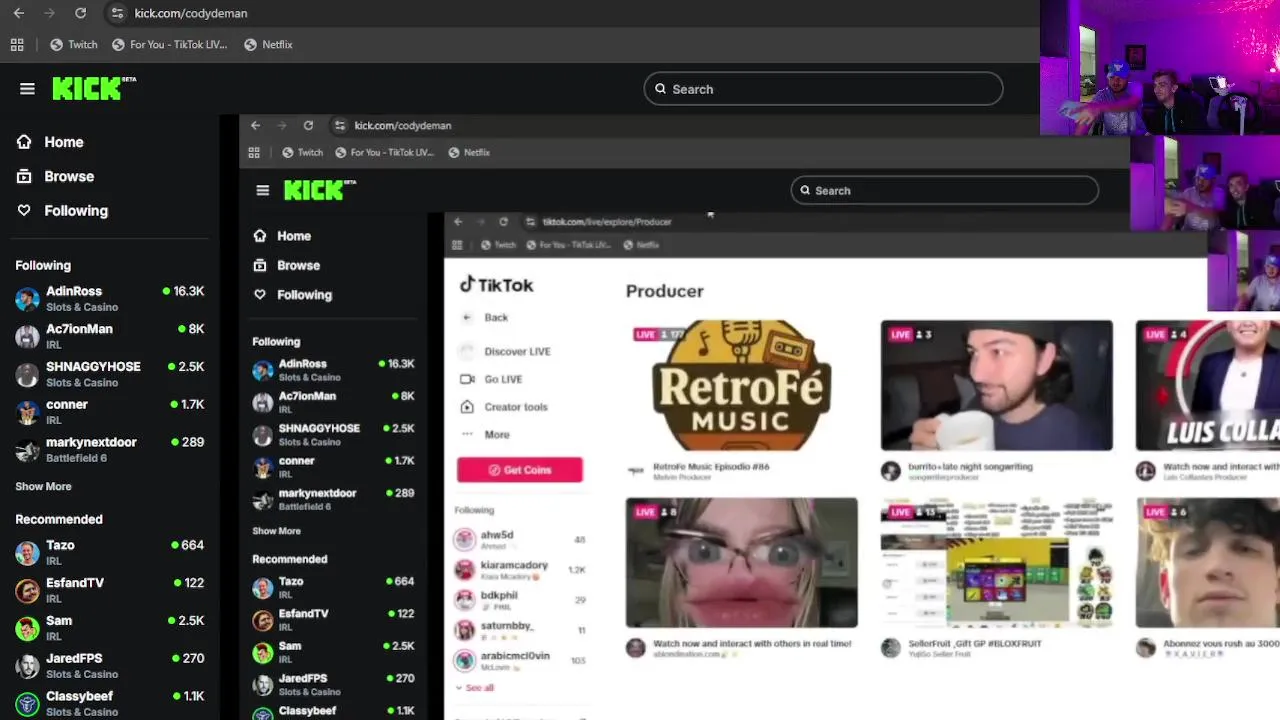The image size is (1280, 720).
Task: Open ahw5d in TikTok following list
Action: pos(520,540)
